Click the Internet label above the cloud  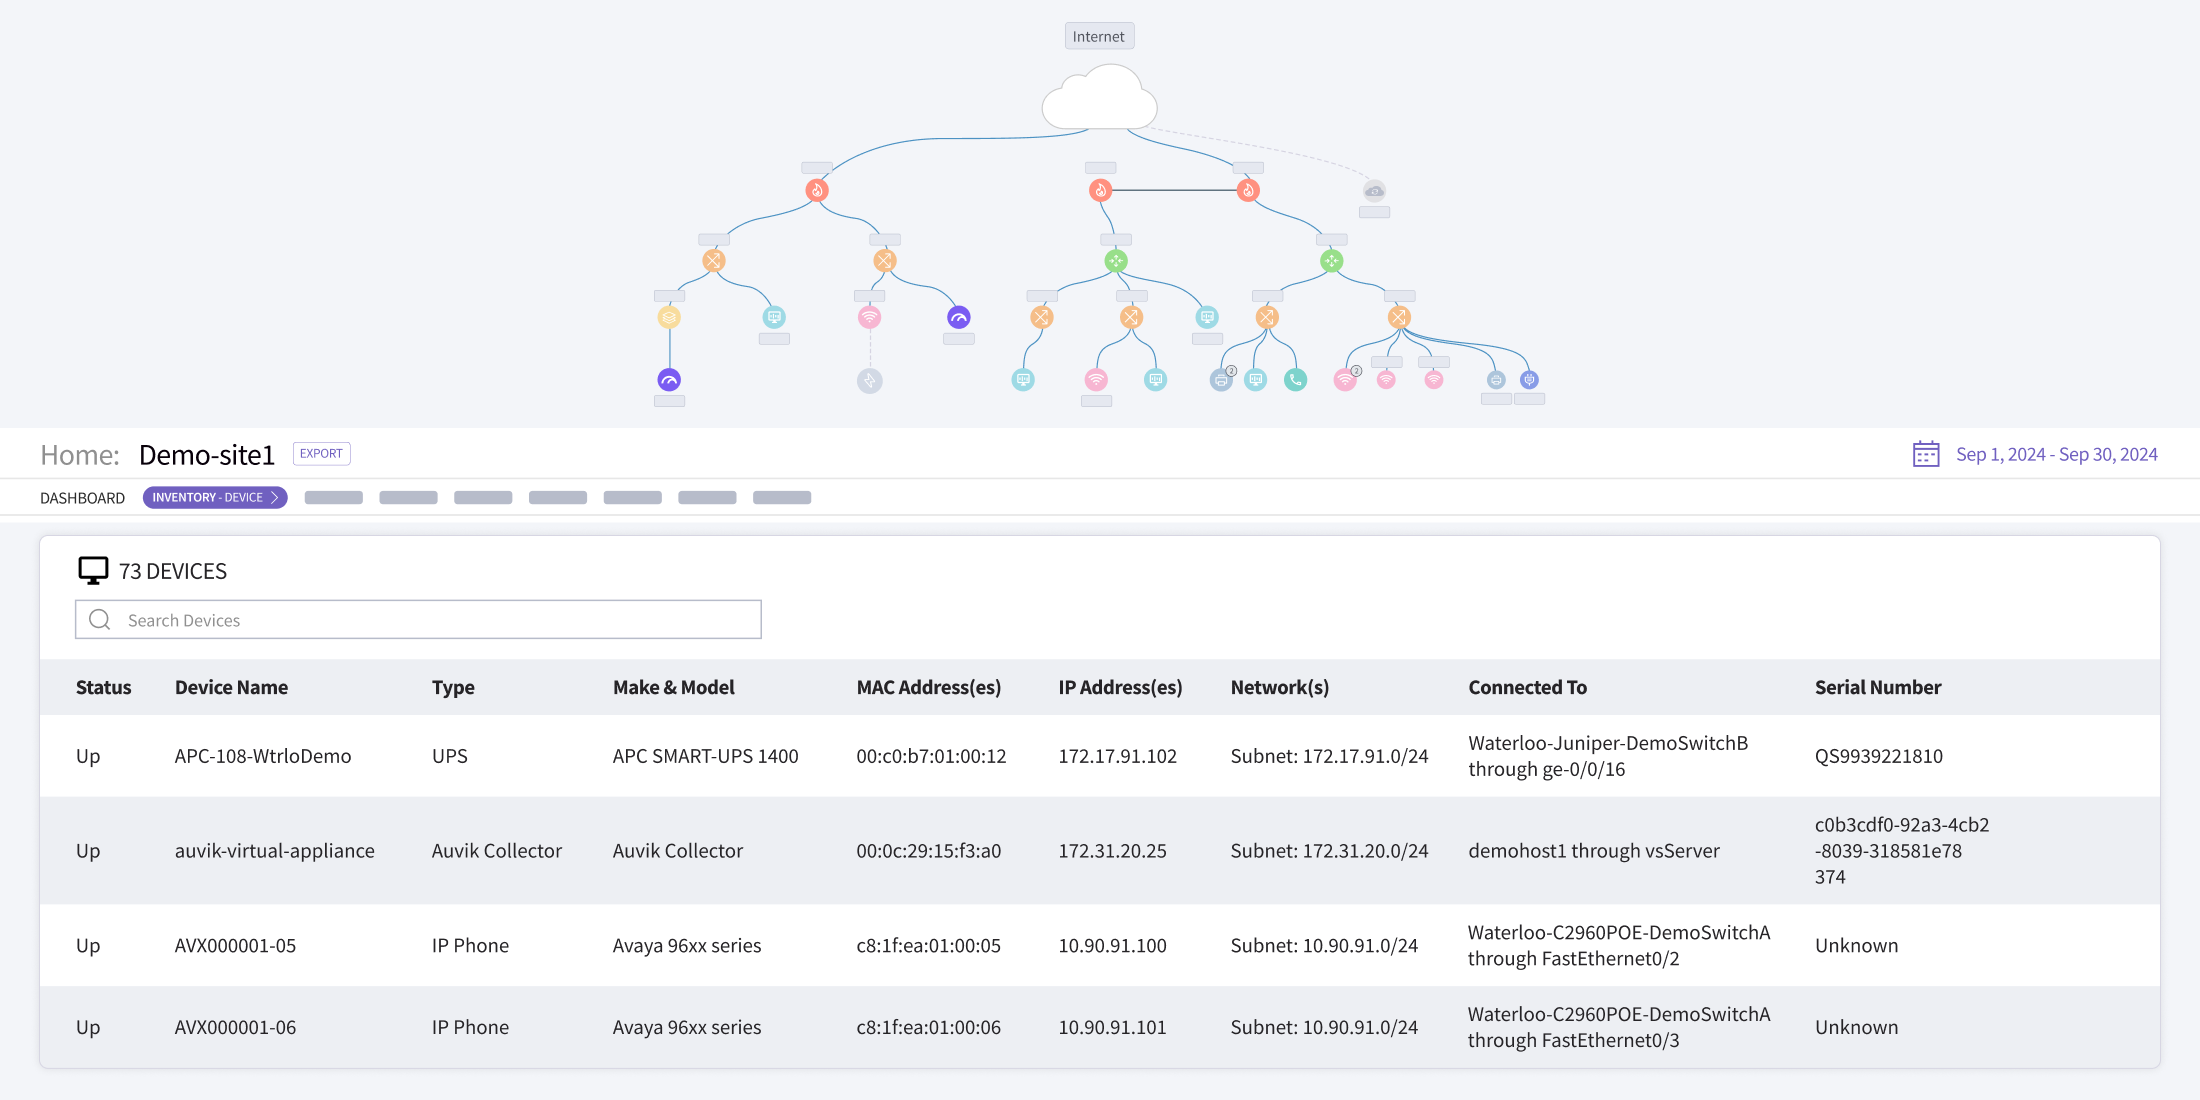pyautogui.click(x=1099, y=37)
